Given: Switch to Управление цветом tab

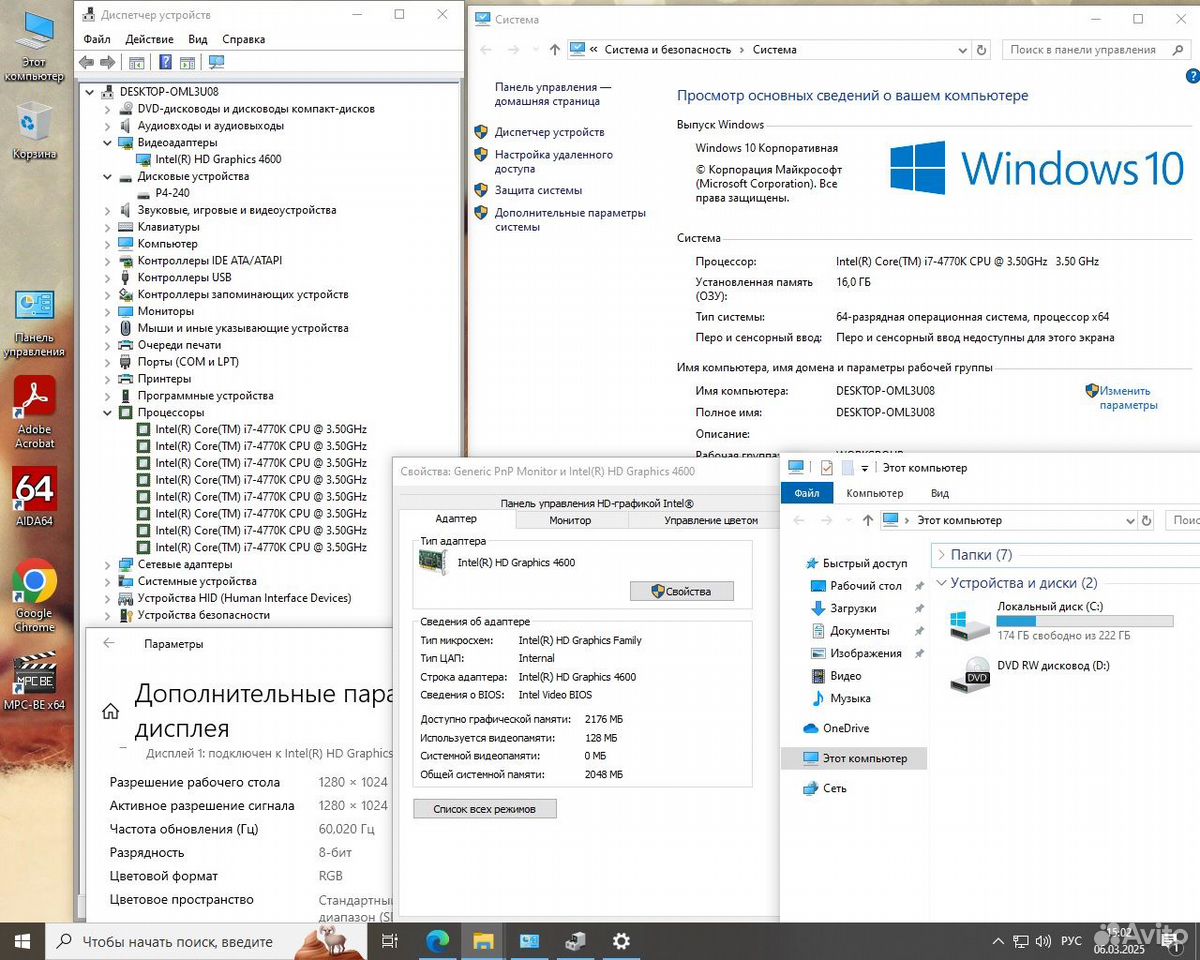Looking at the screenshot, I should point(711,520).
